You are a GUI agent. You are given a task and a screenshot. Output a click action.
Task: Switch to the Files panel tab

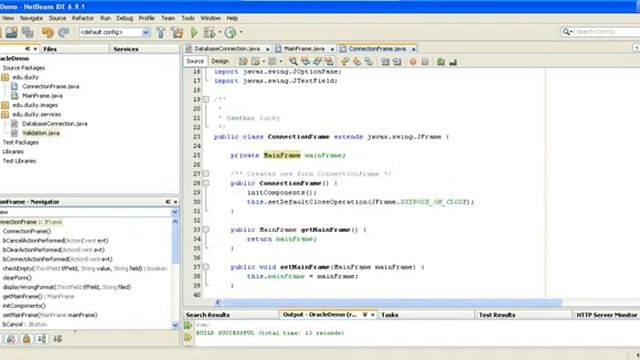click(50, 49)
